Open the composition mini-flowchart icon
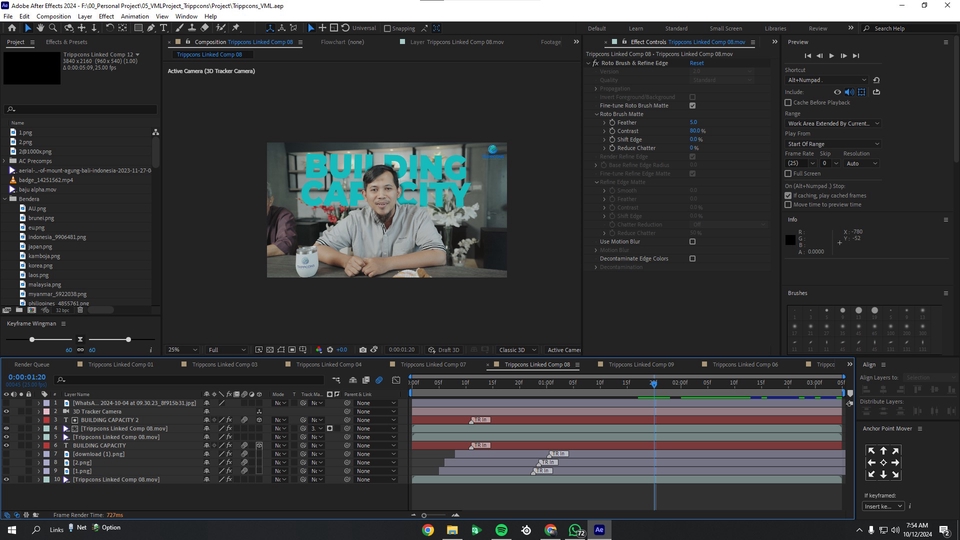 336,380
